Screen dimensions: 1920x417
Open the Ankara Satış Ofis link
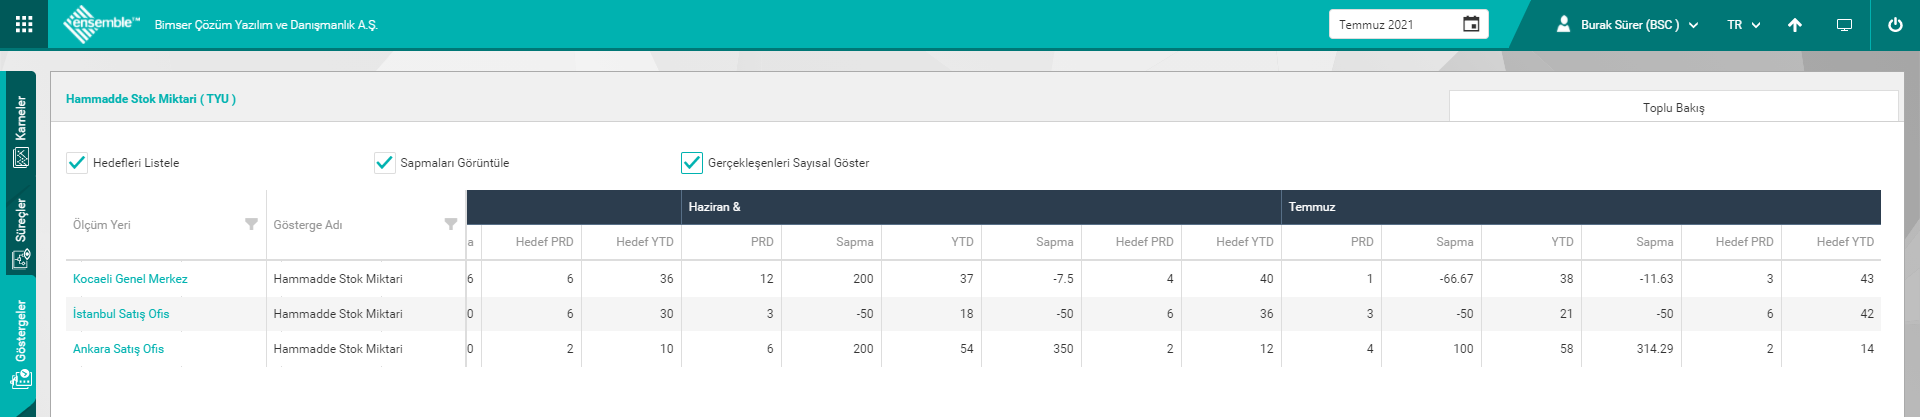point(118,349)
